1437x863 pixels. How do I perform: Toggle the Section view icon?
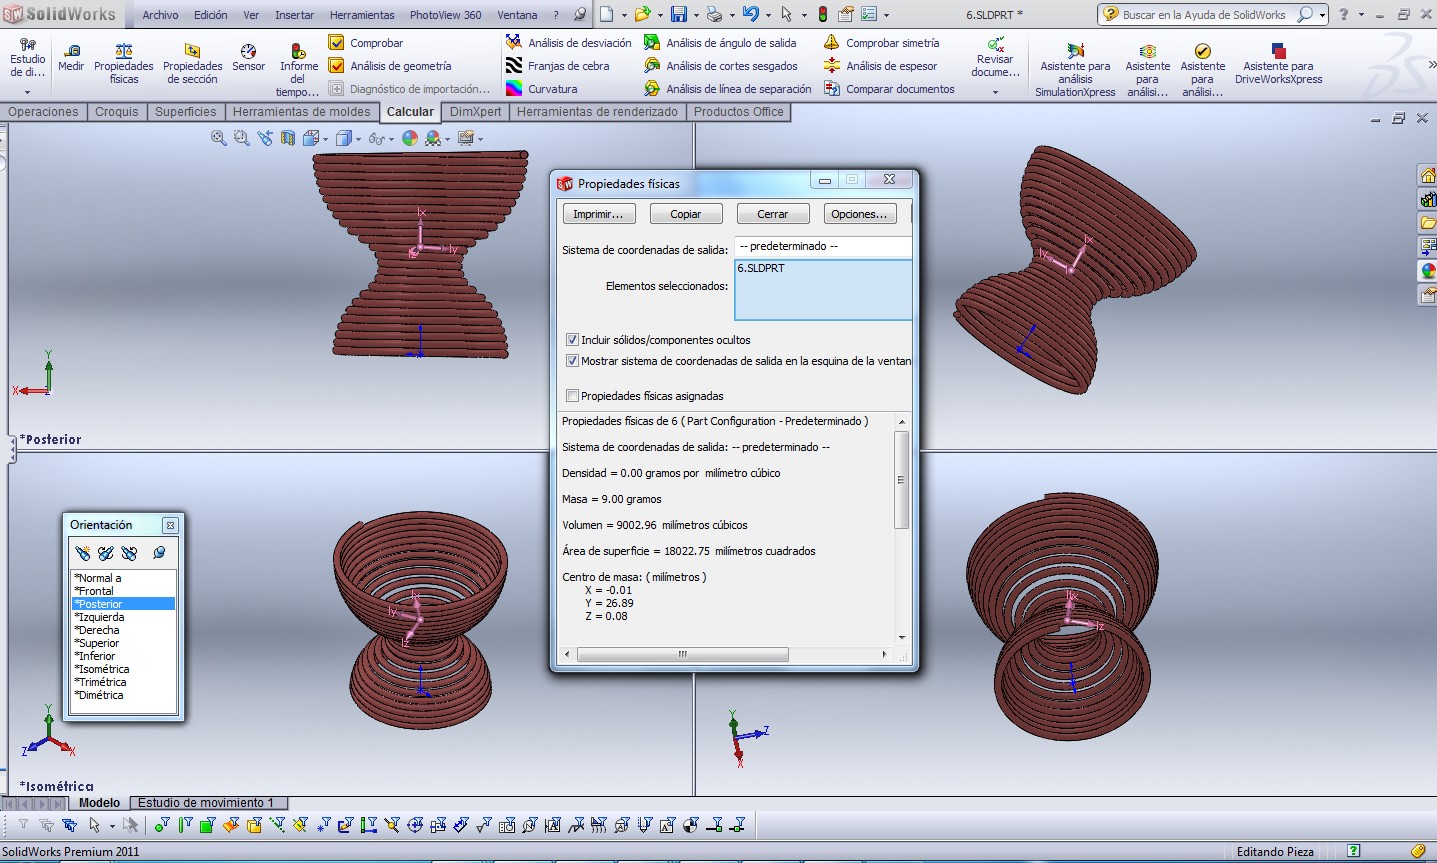click(x=288, y=138)
